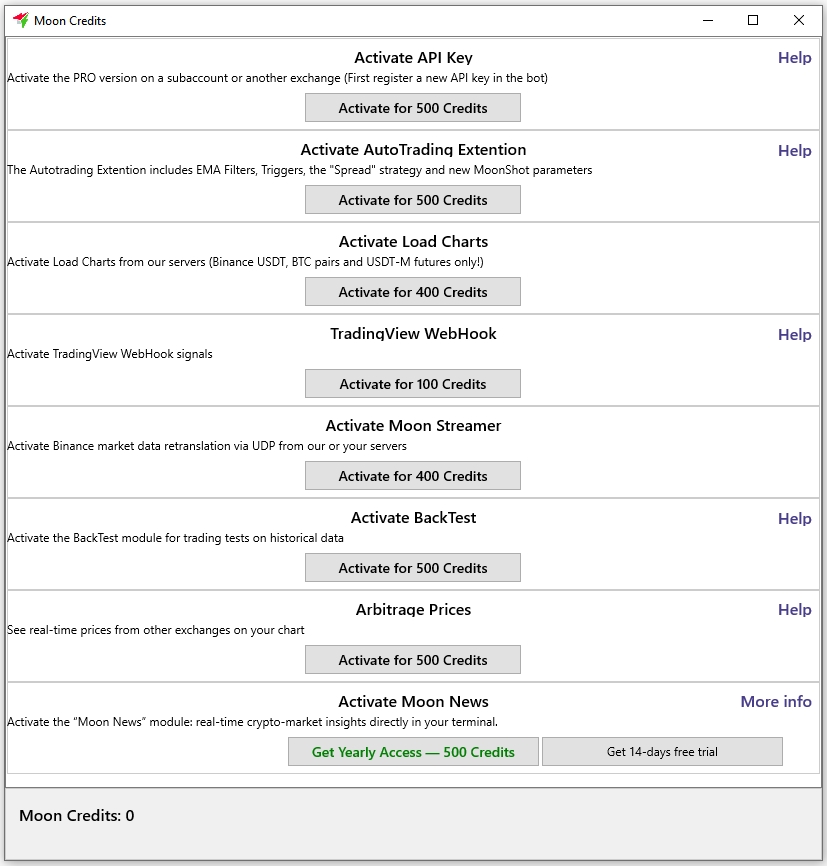The image size is (827, 866).
Task: Open Help for TradingView WebHook
Action: coord(794,335)
